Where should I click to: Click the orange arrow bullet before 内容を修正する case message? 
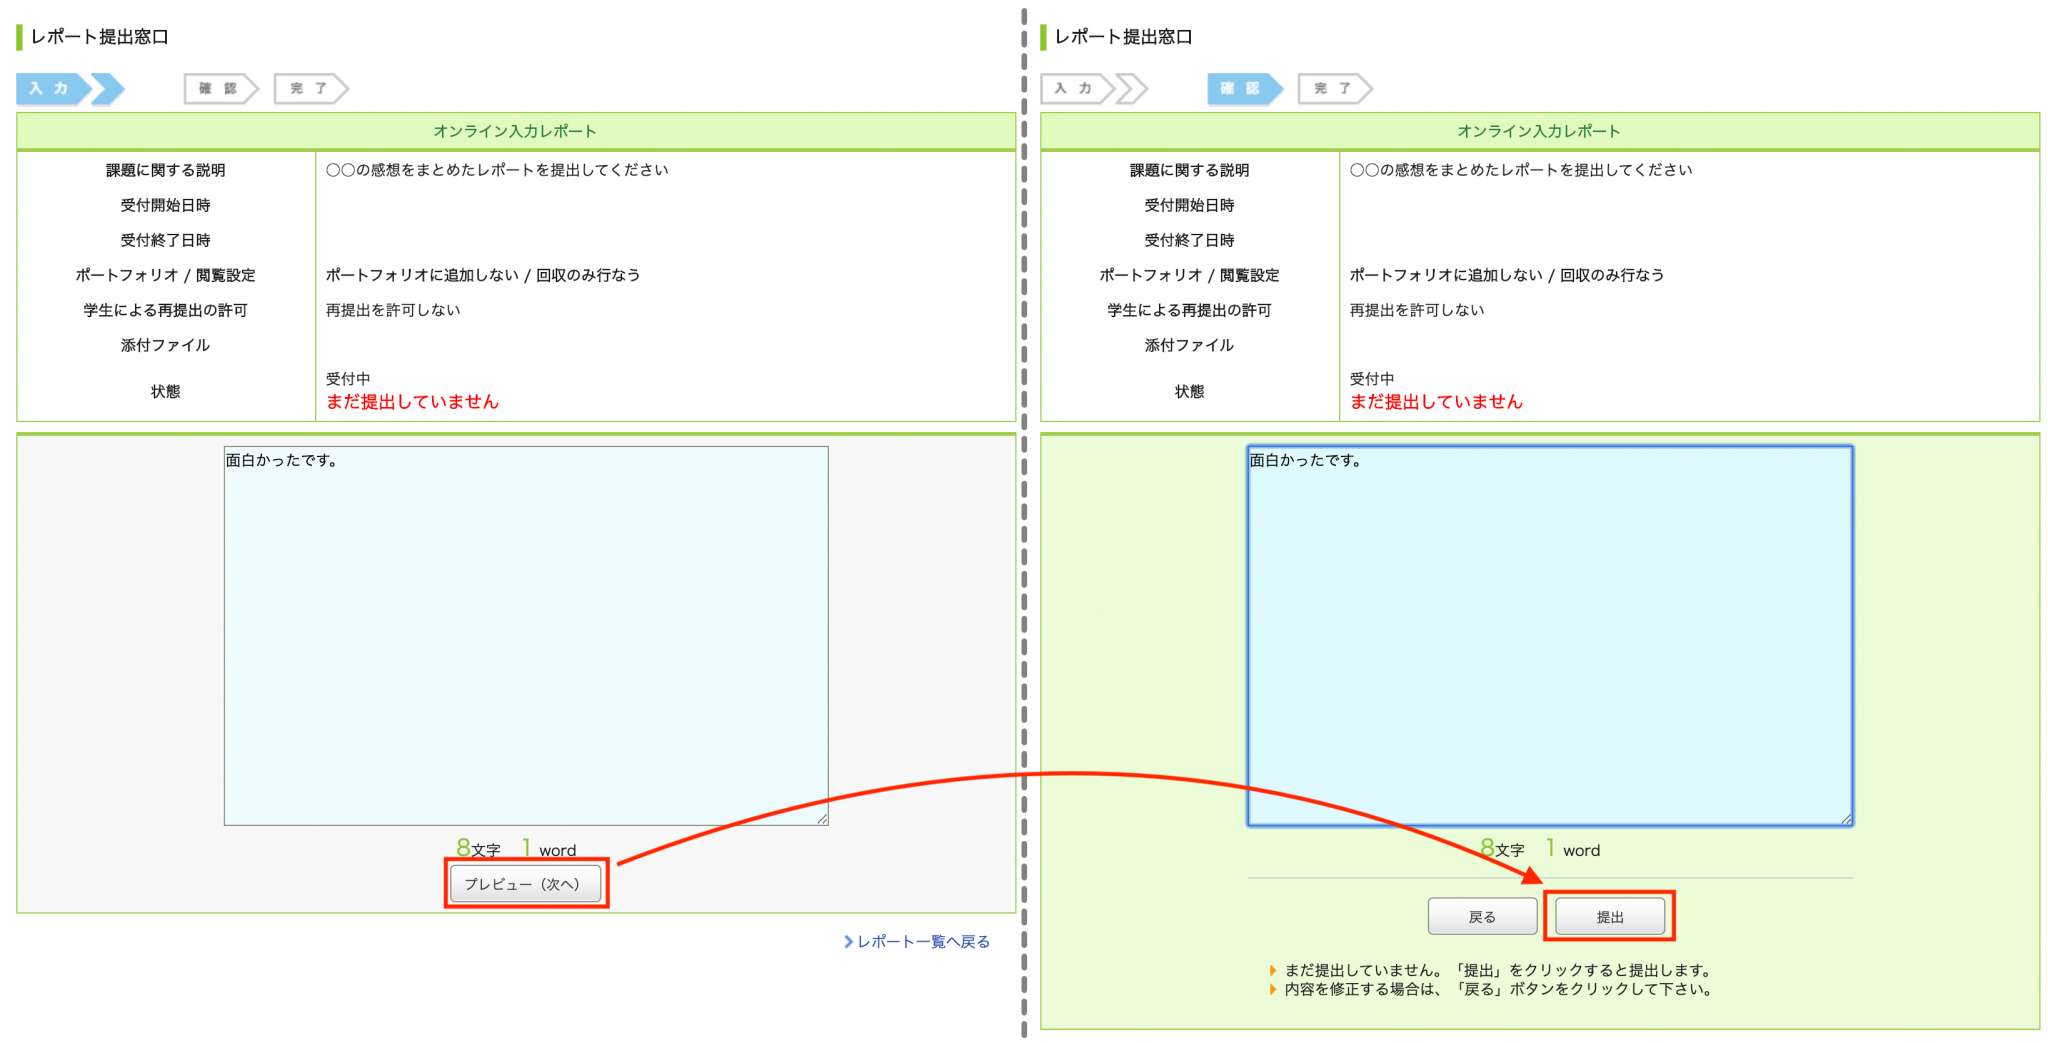(1273, 989)
